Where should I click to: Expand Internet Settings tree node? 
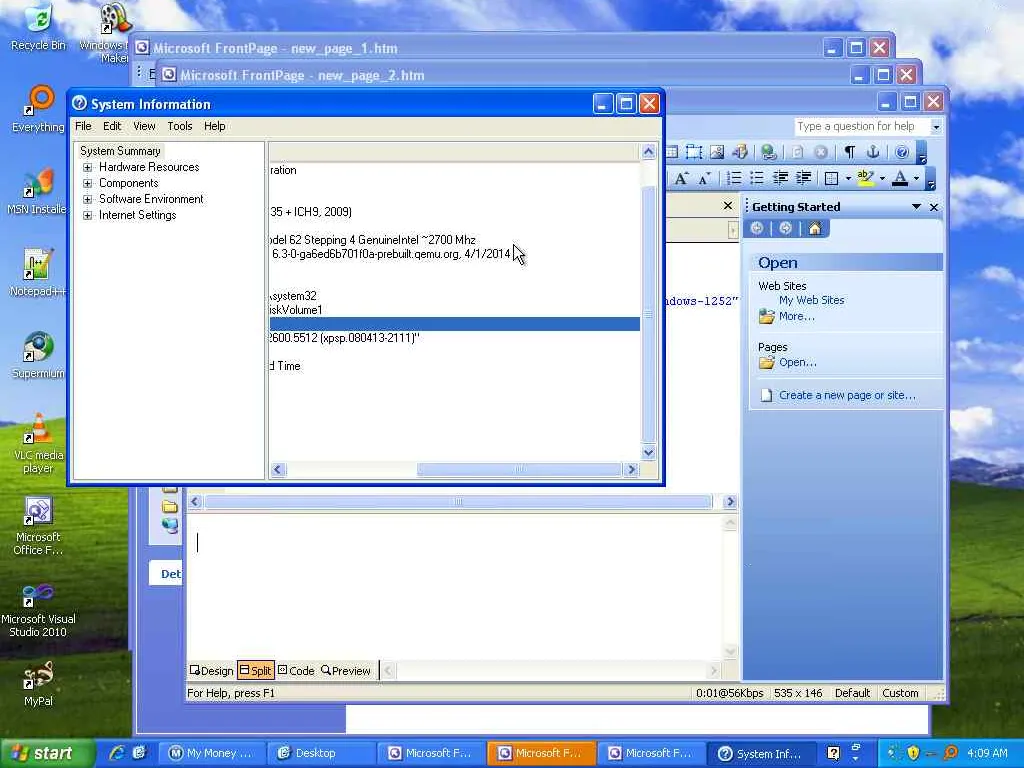click(88, 216)
